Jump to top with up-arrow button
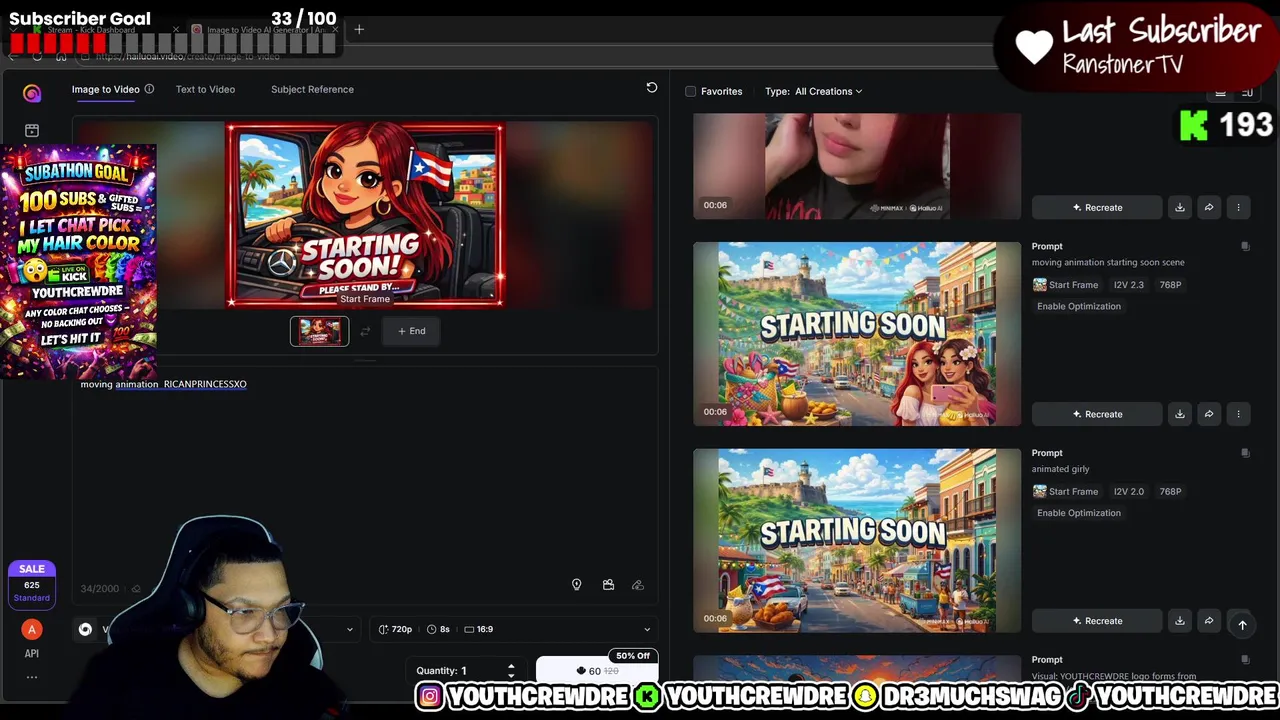This screenshot has height=720, width=1280. point(1242,625)
